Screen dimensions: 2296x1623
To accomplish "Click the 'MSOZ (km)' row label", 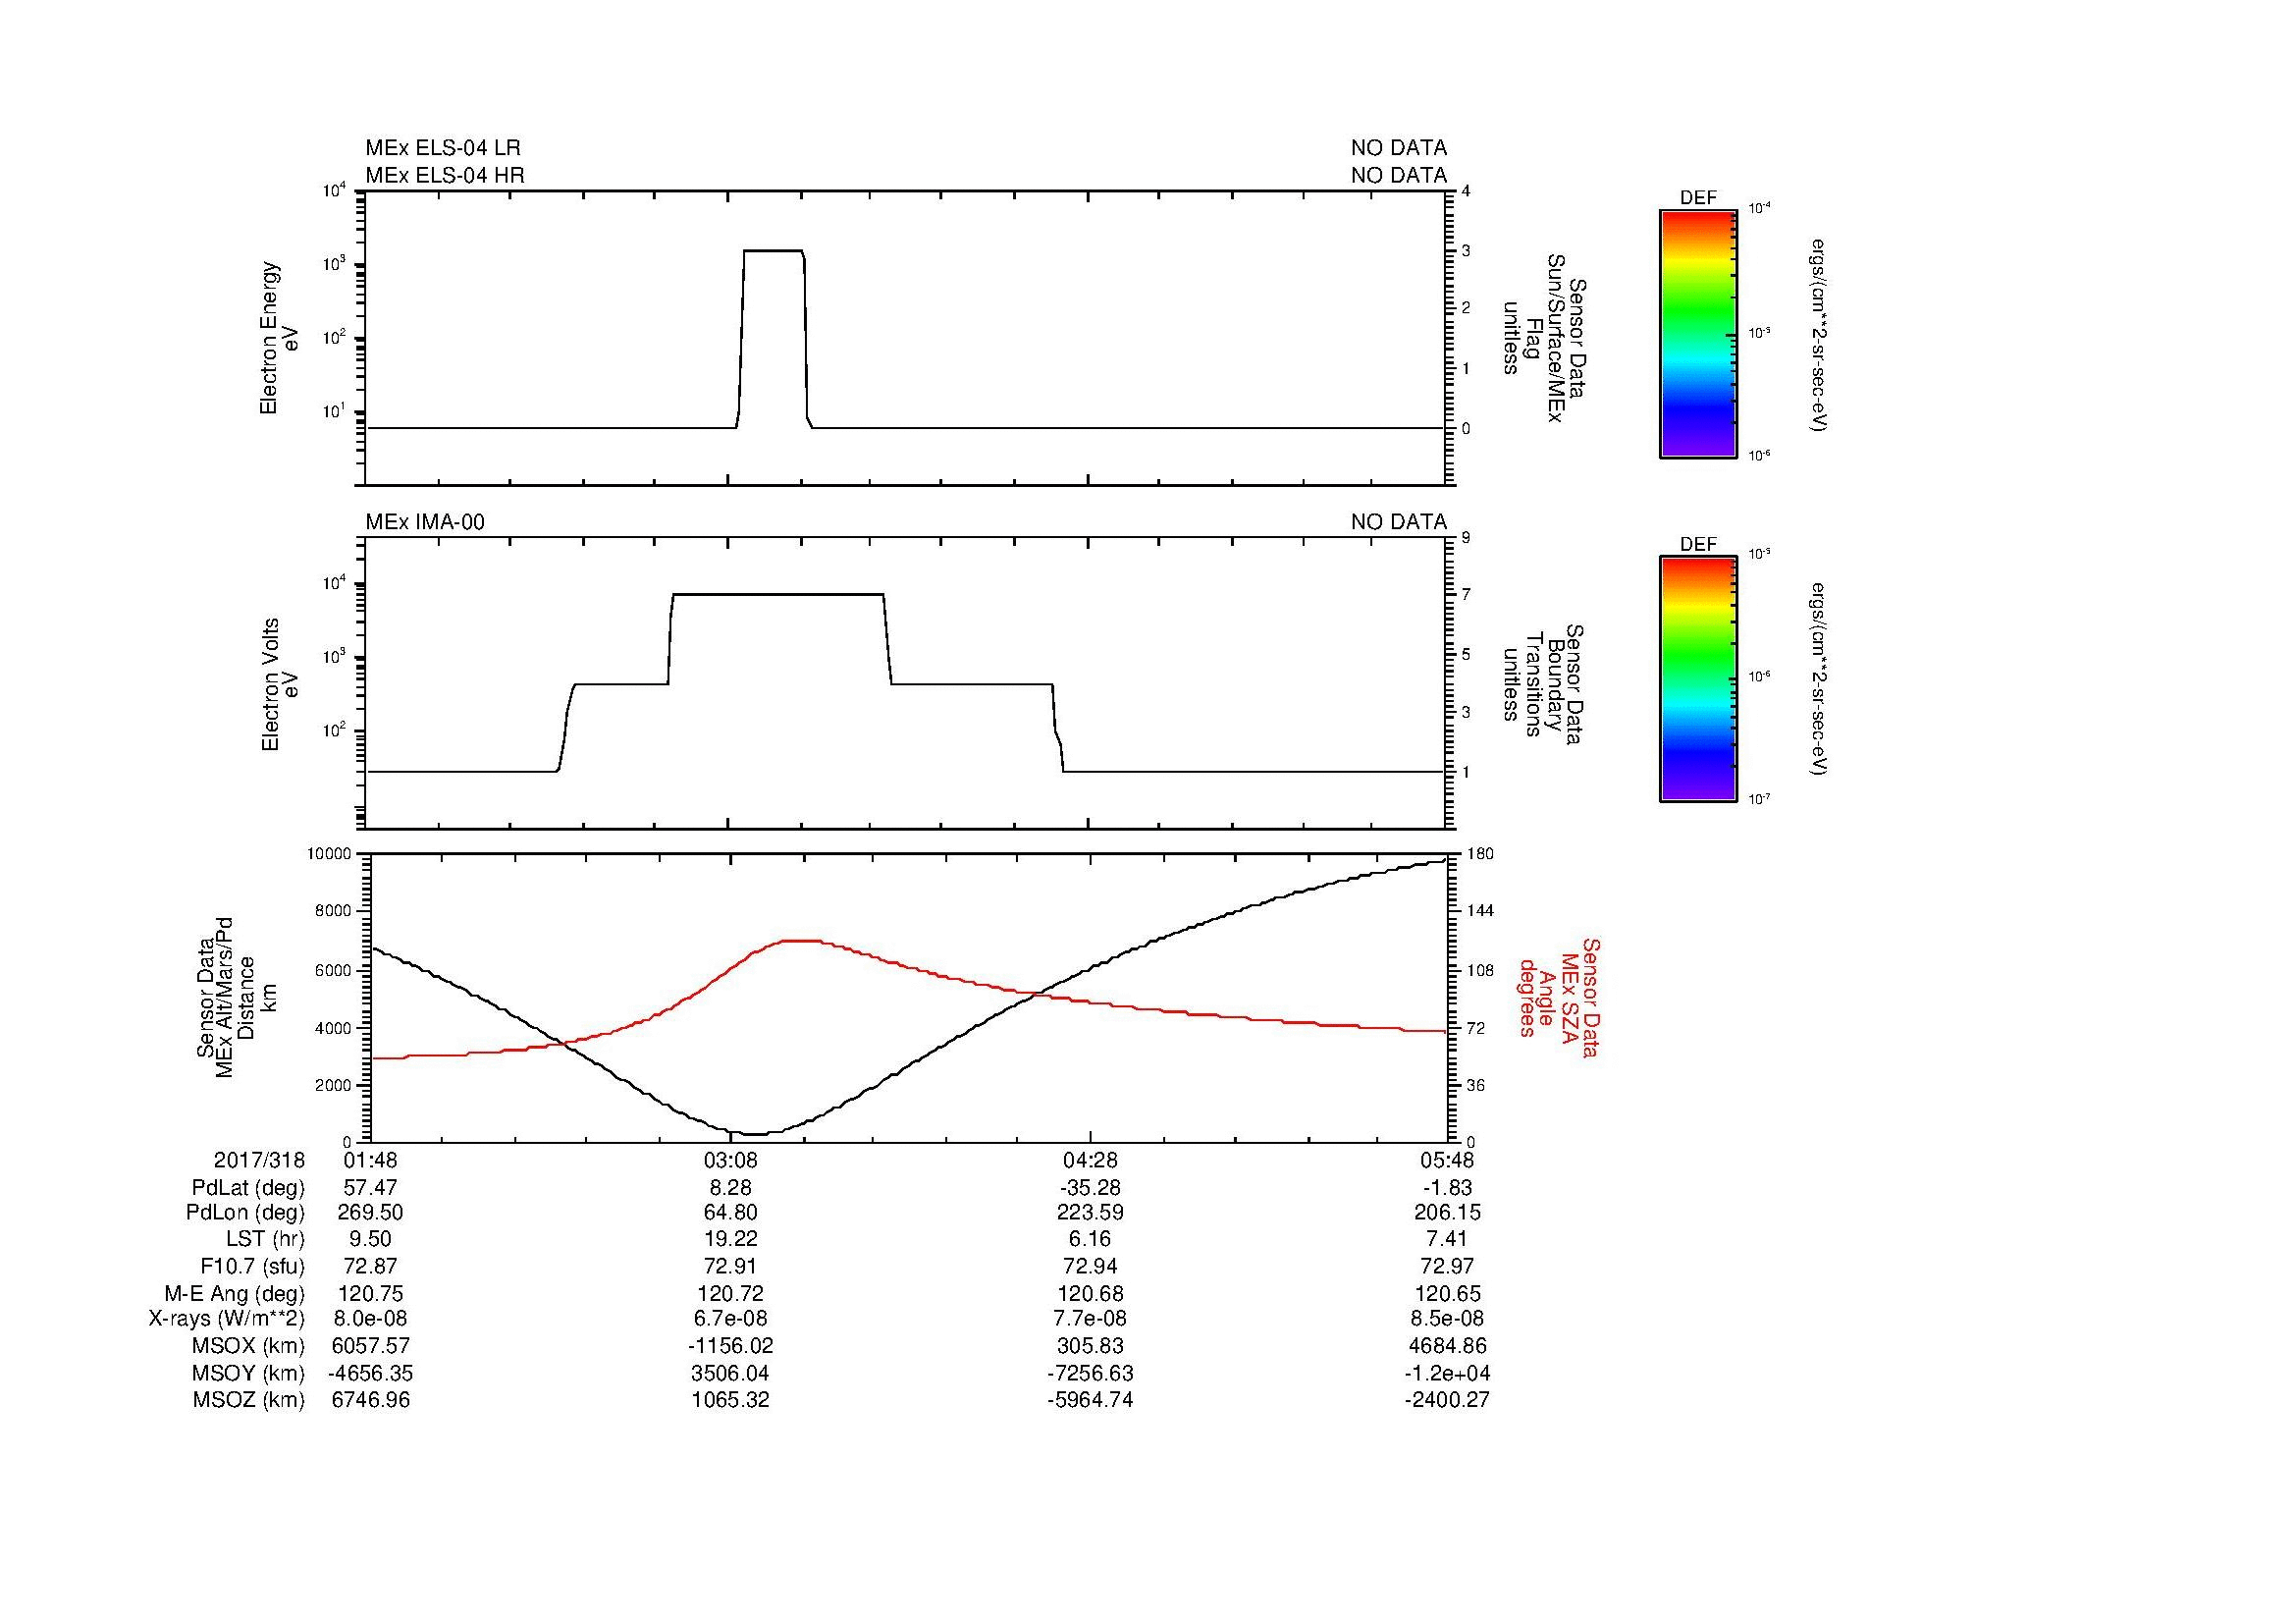I will [249, 1400].
